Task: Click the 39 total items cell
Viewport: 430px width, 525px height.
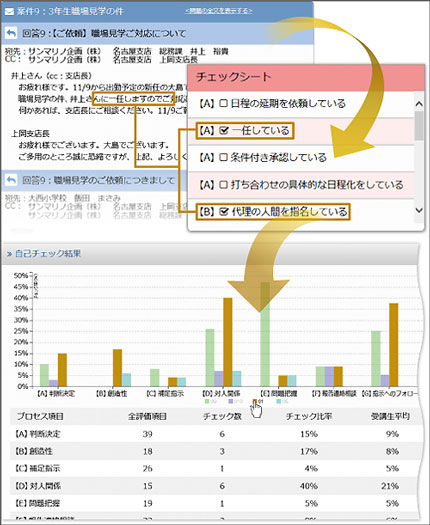Action: click(147, 434)
